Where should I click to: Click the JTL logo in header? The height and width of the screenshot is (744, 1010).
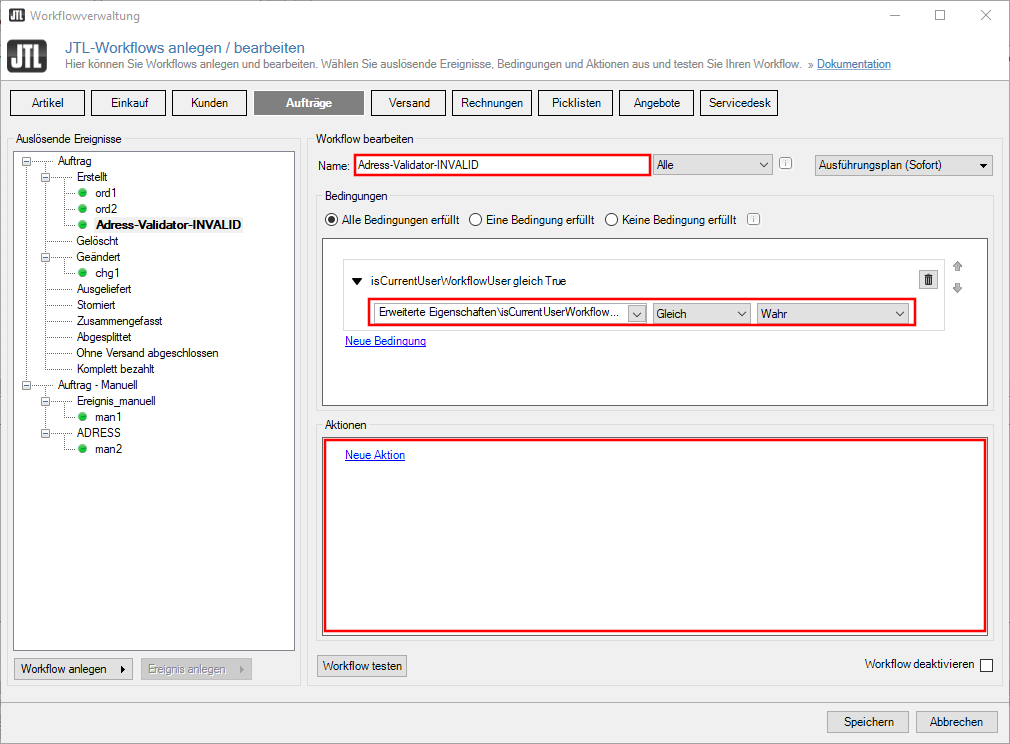coord(27,55)
